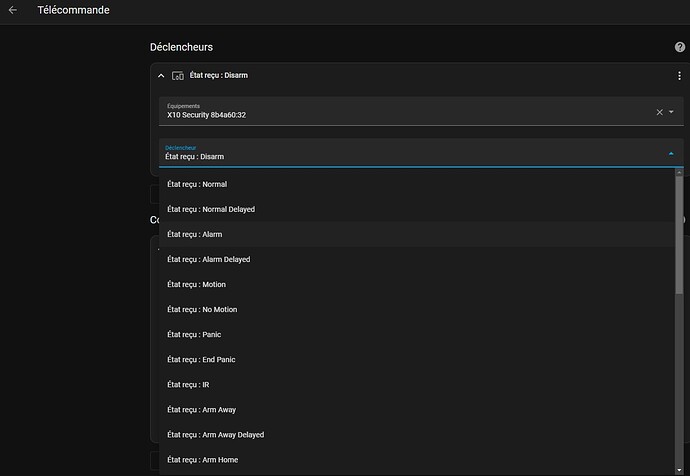Click the back arrow beside Télécommande
Image resolution: width=690 pixels, height=476 pixels.
[x=13, y=11]
